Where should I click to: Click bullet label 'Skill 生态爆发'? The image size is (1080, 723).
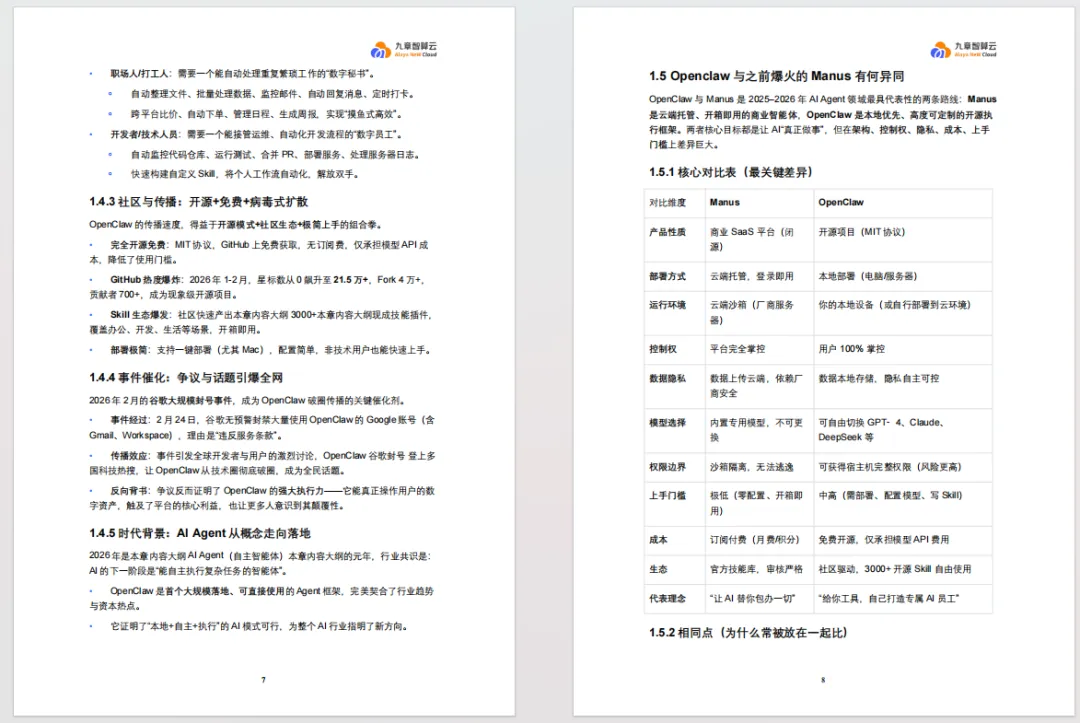coord(139,315)
